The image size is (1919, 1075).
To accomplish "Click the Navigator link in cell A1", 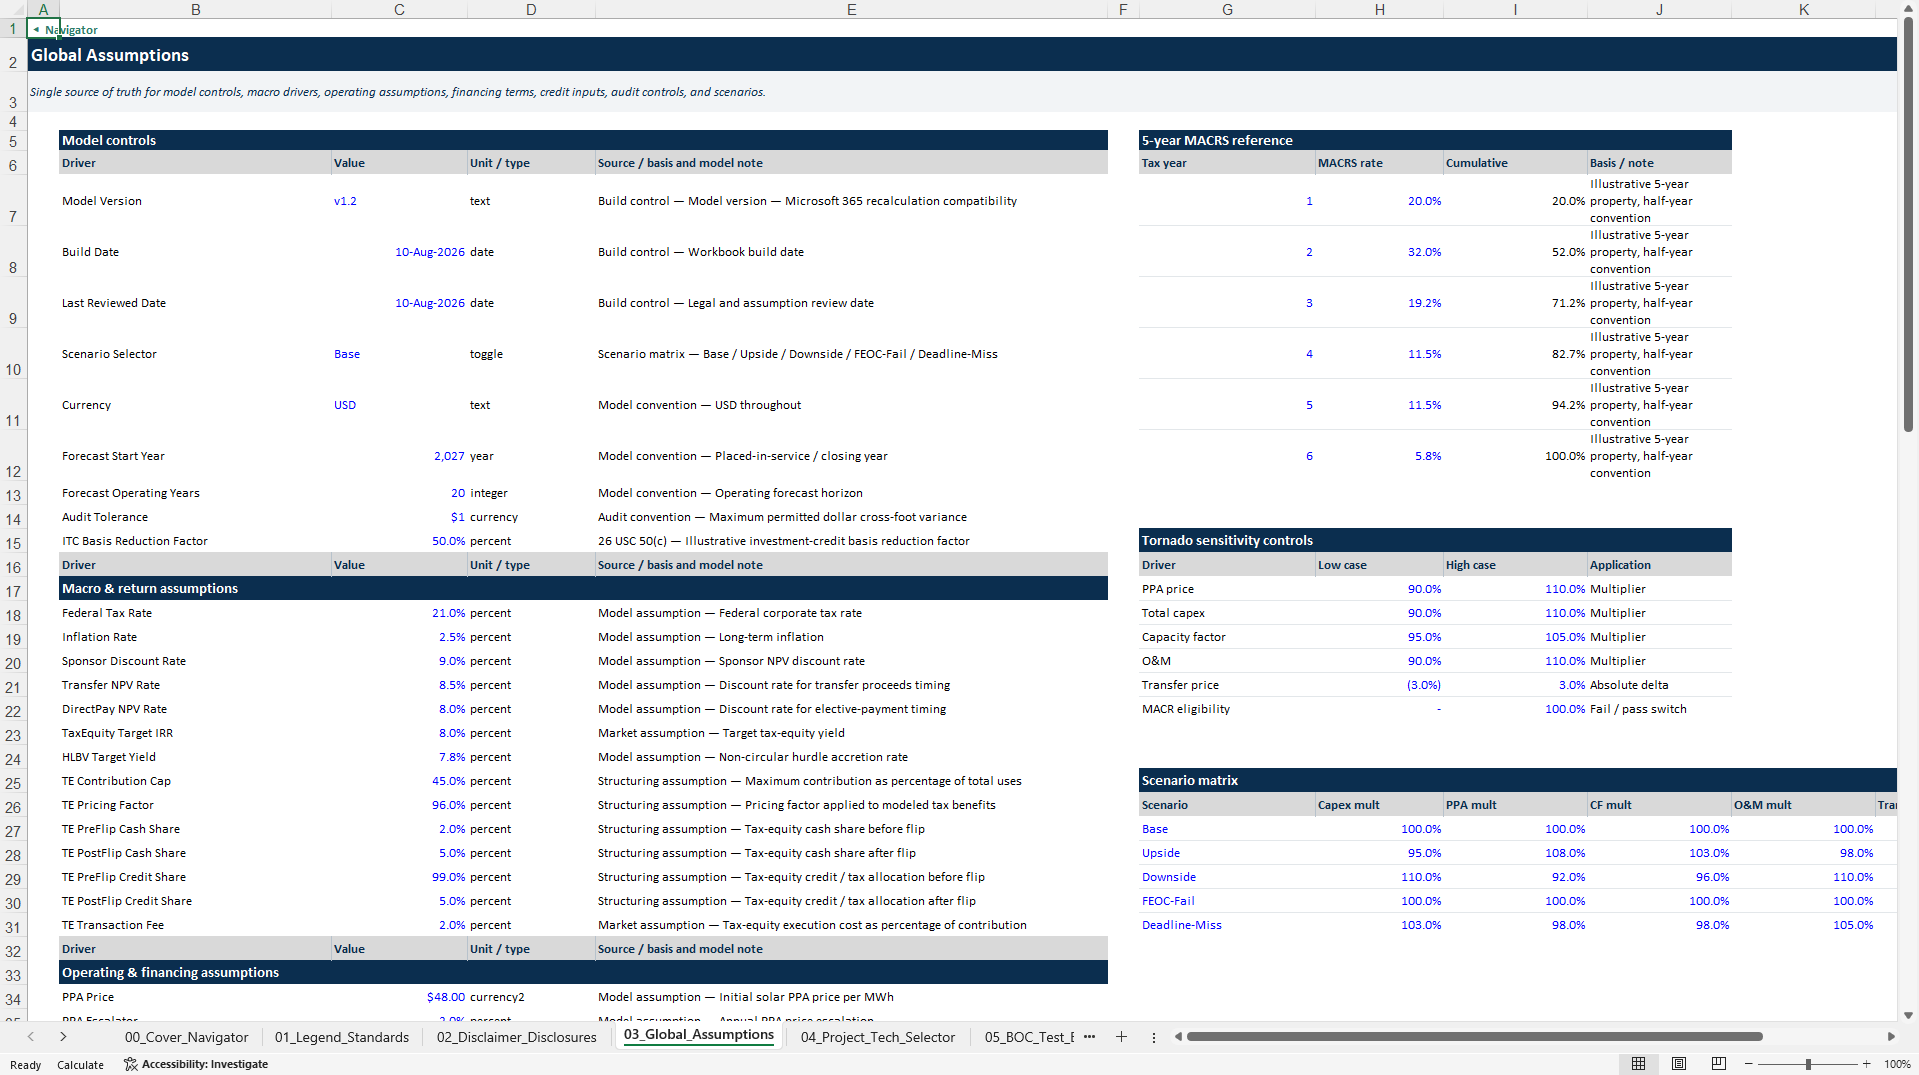I will click(65, 30).
